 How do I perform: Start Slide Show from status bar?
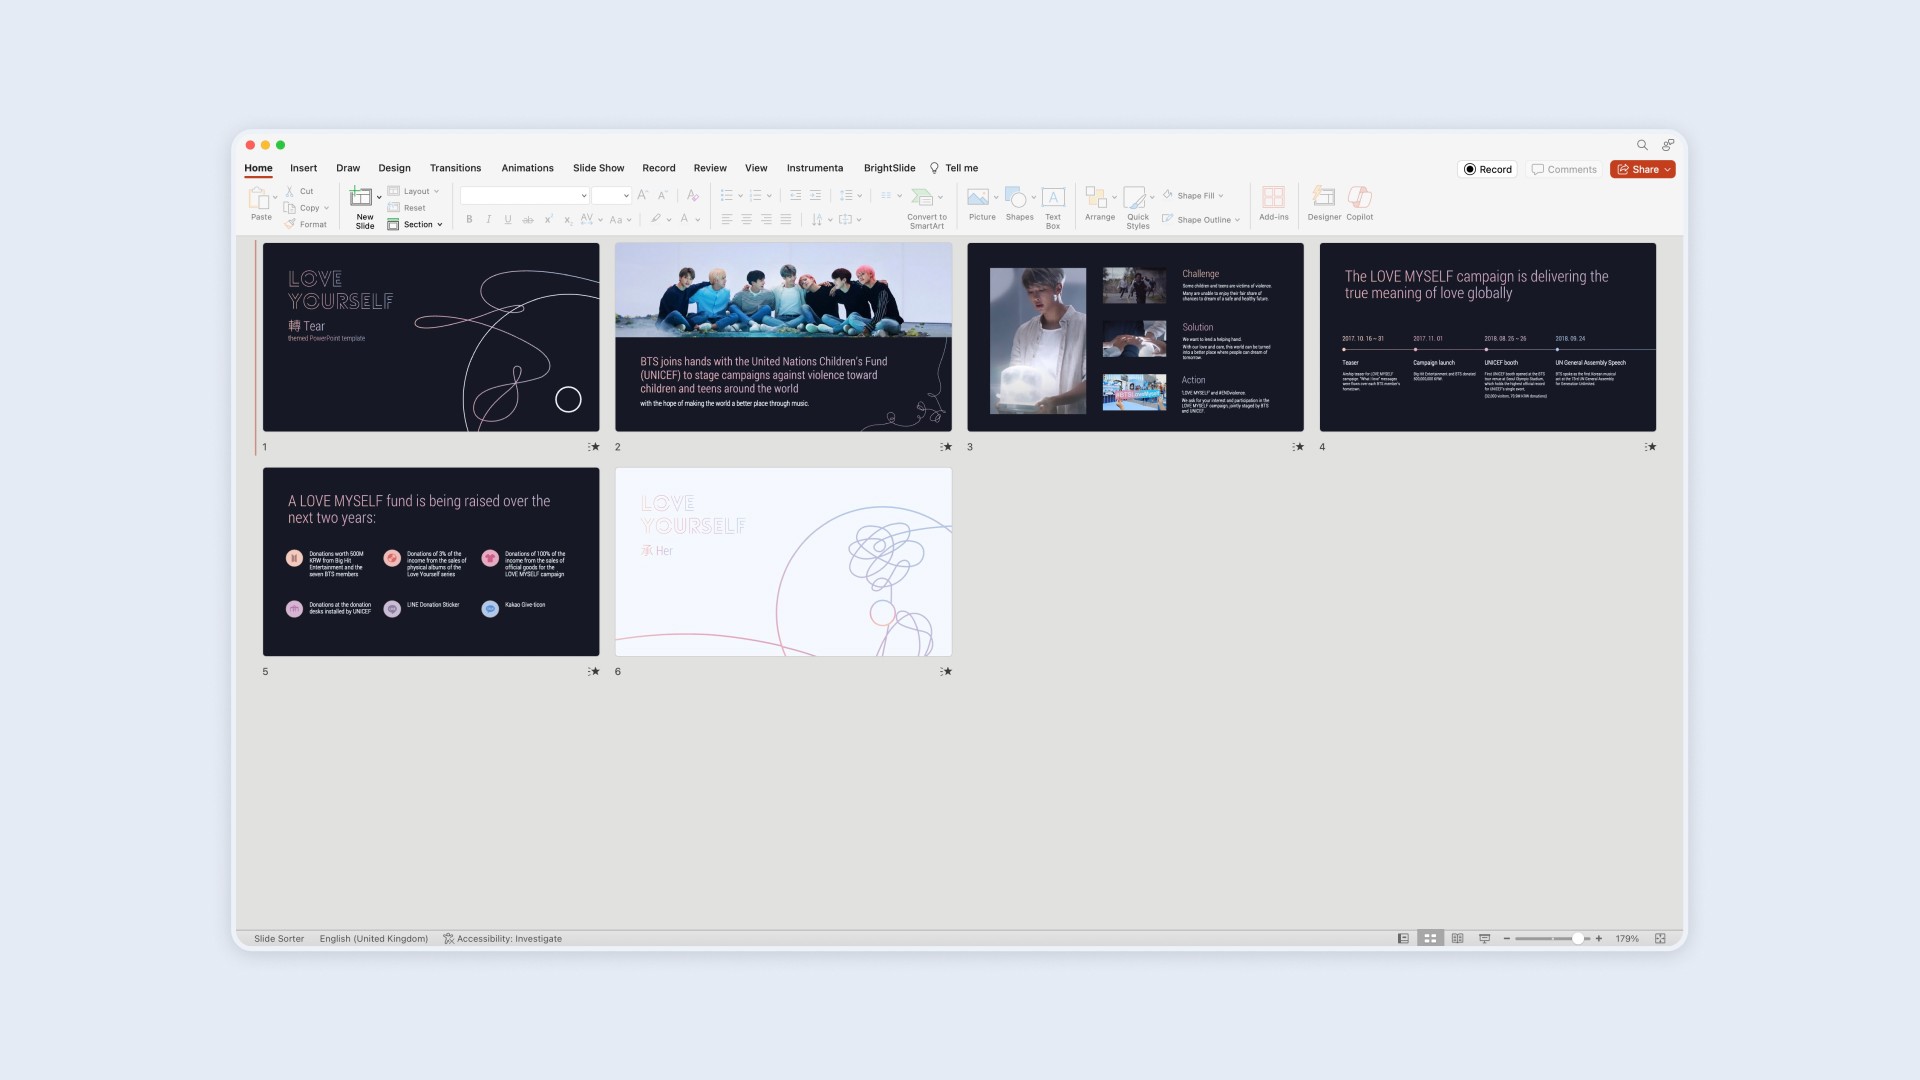[x=1484, y=939]
